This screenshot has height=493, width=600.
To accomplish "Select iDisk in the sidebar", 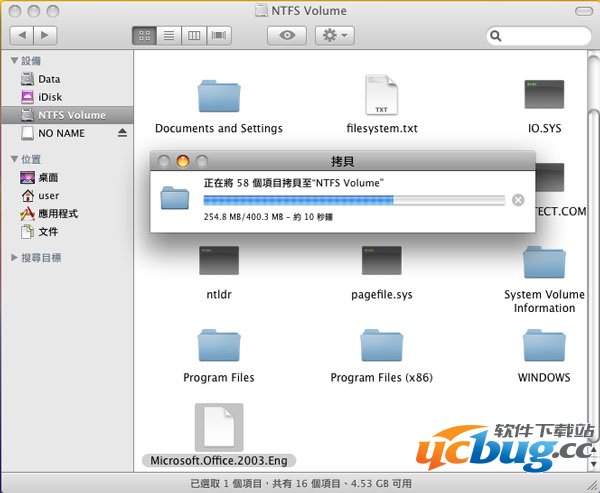I will pos(50,97).
